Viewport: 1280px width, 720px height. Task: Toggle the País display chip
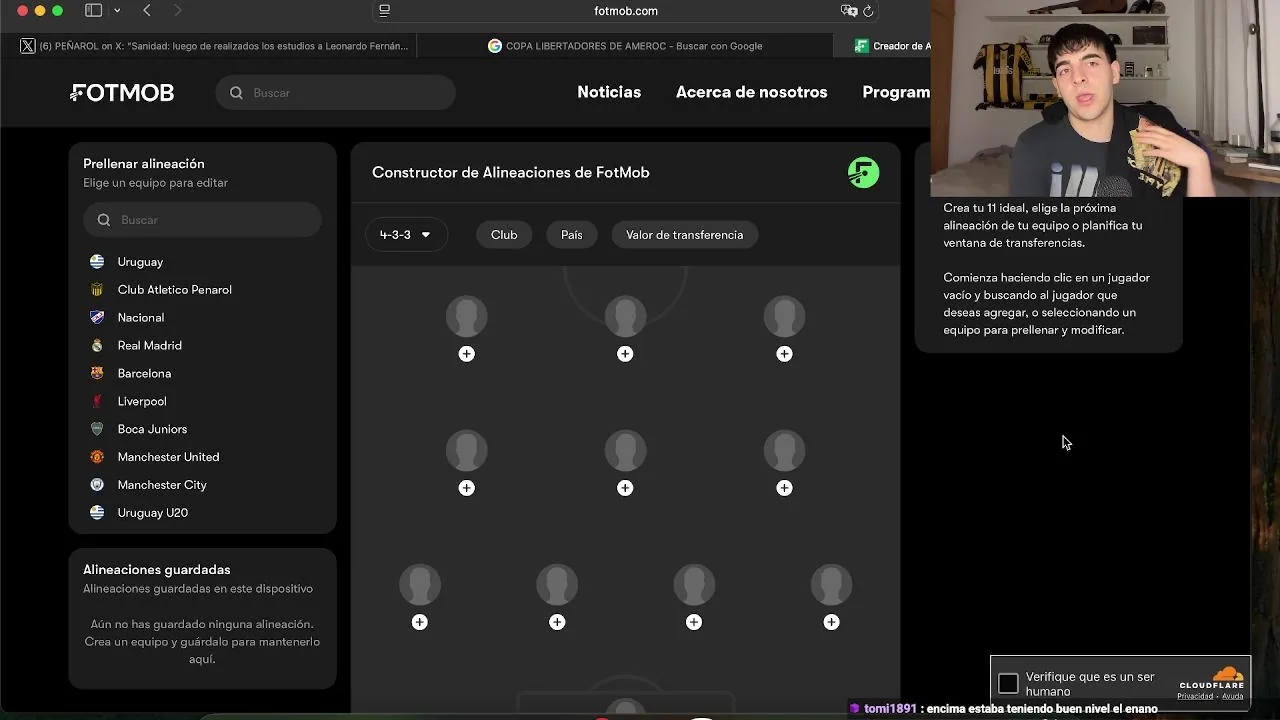(x=572, y=235)
